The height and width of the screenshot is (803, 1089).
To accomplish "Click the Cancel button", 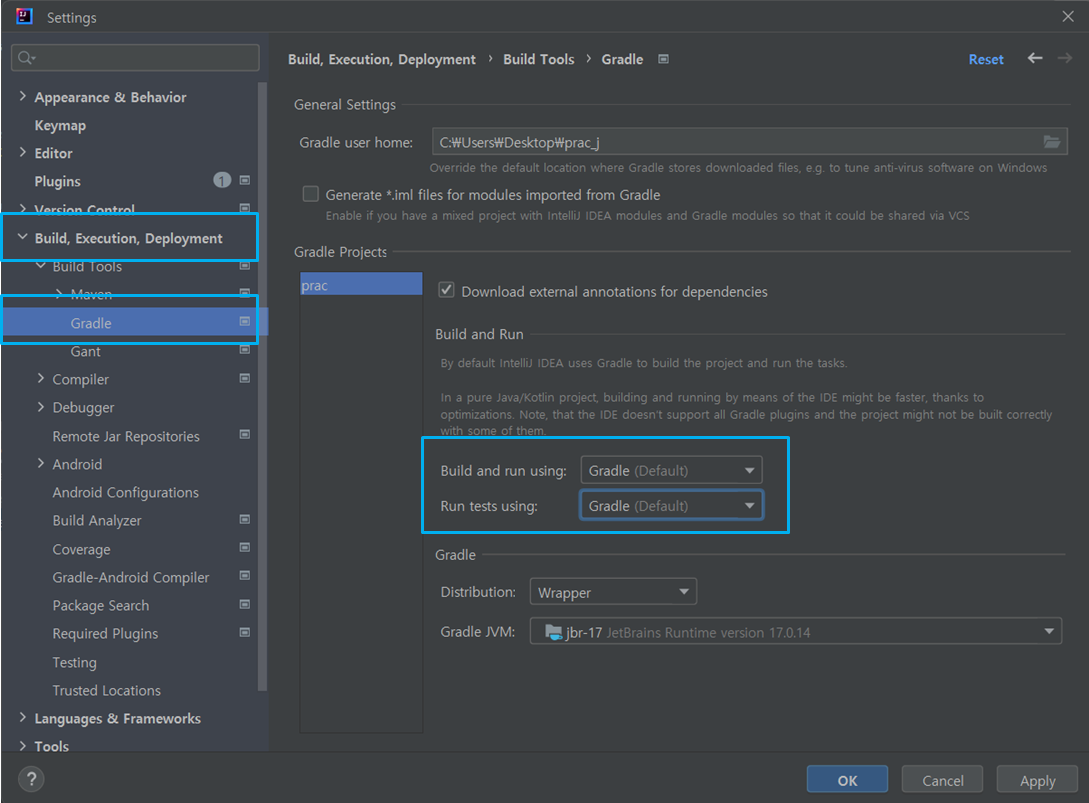I will 942,779.
